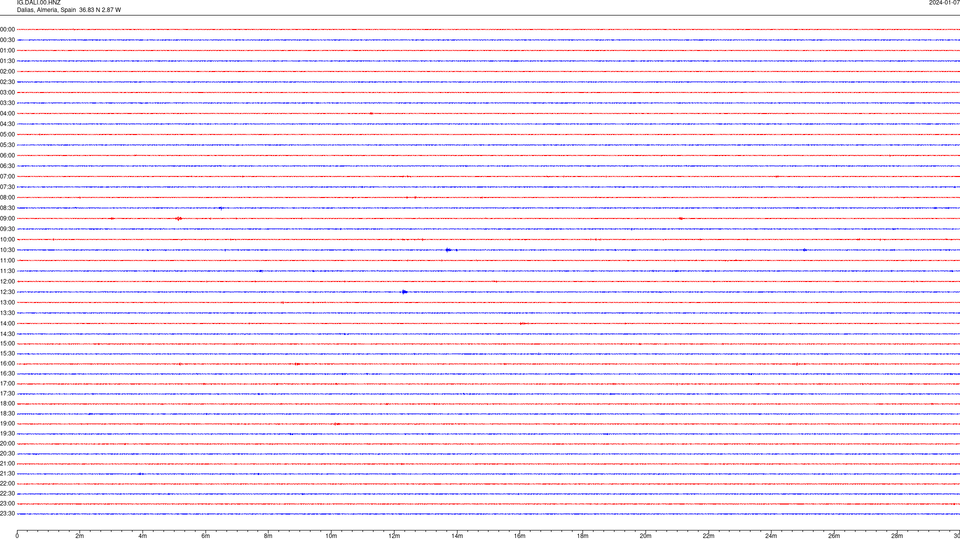Select the 01:00 trace time label
The image size is (960, 540).
pos(7,51)
